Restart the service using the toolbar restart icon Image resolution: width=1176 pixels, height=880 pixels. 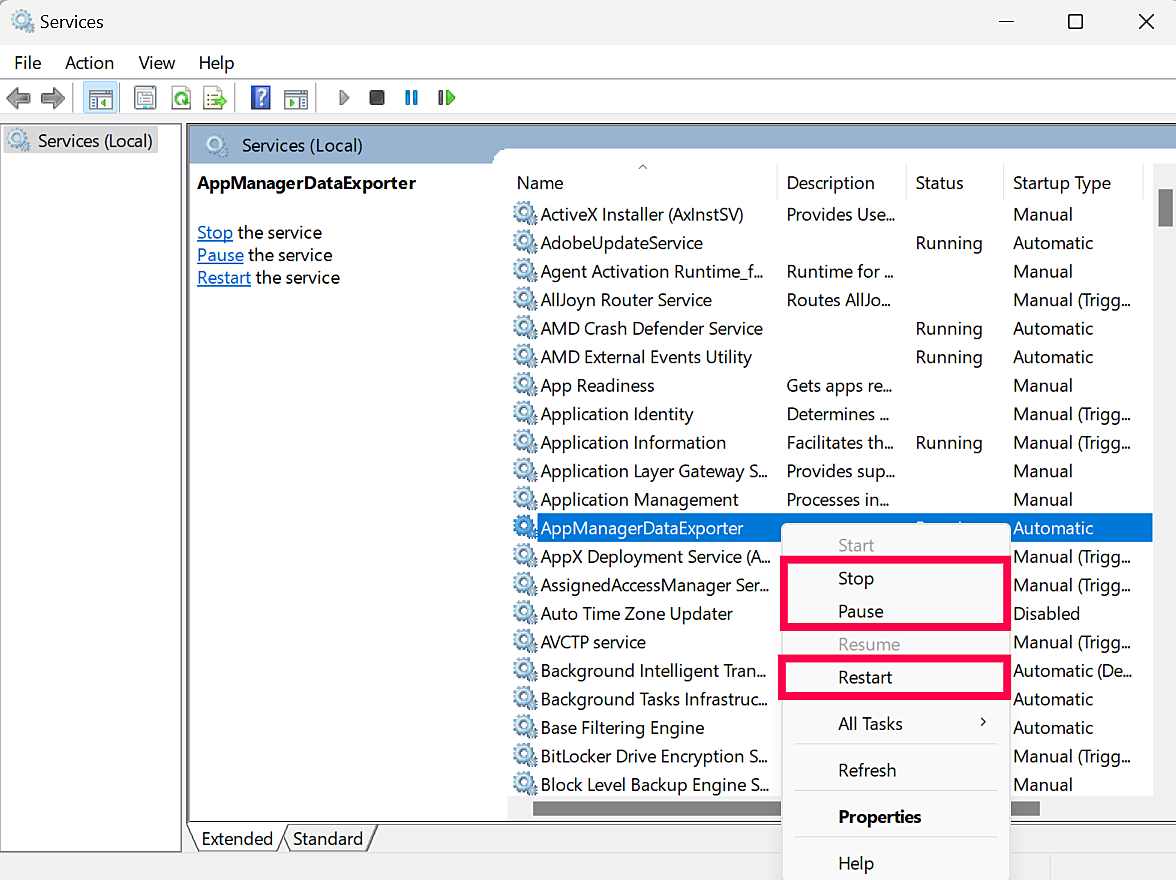447,97
